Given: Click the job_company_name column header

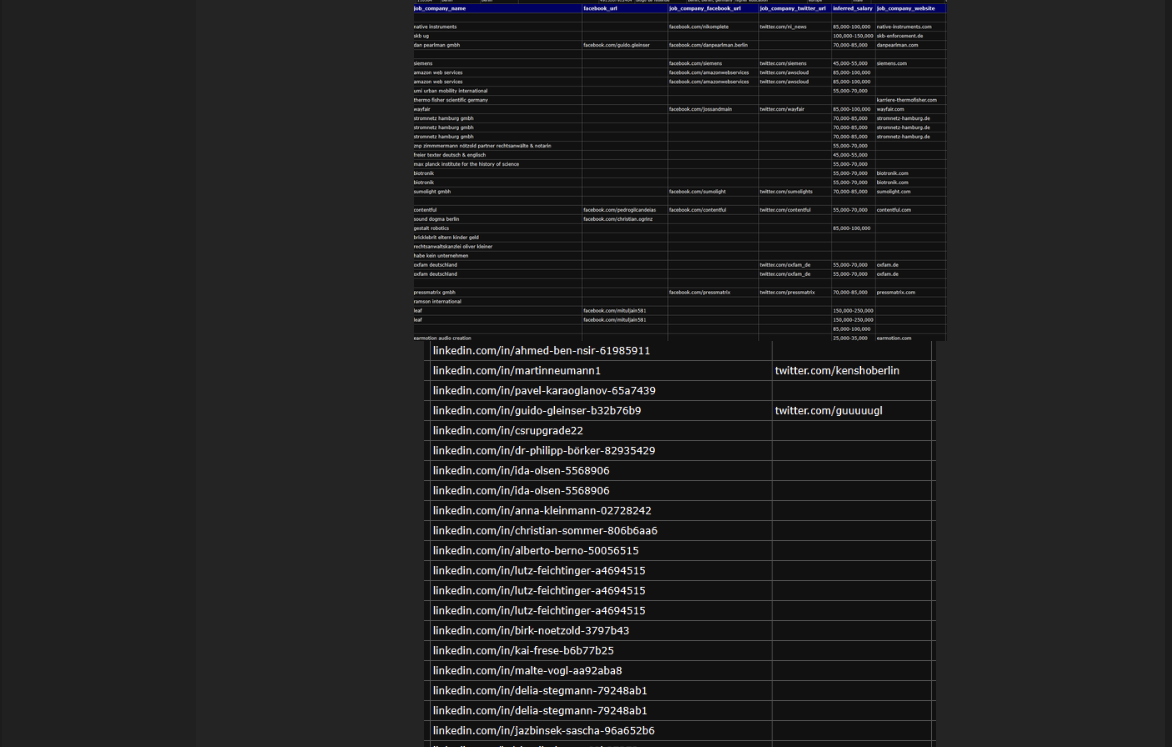Looking at the screenshot, I should click(440, 8).
